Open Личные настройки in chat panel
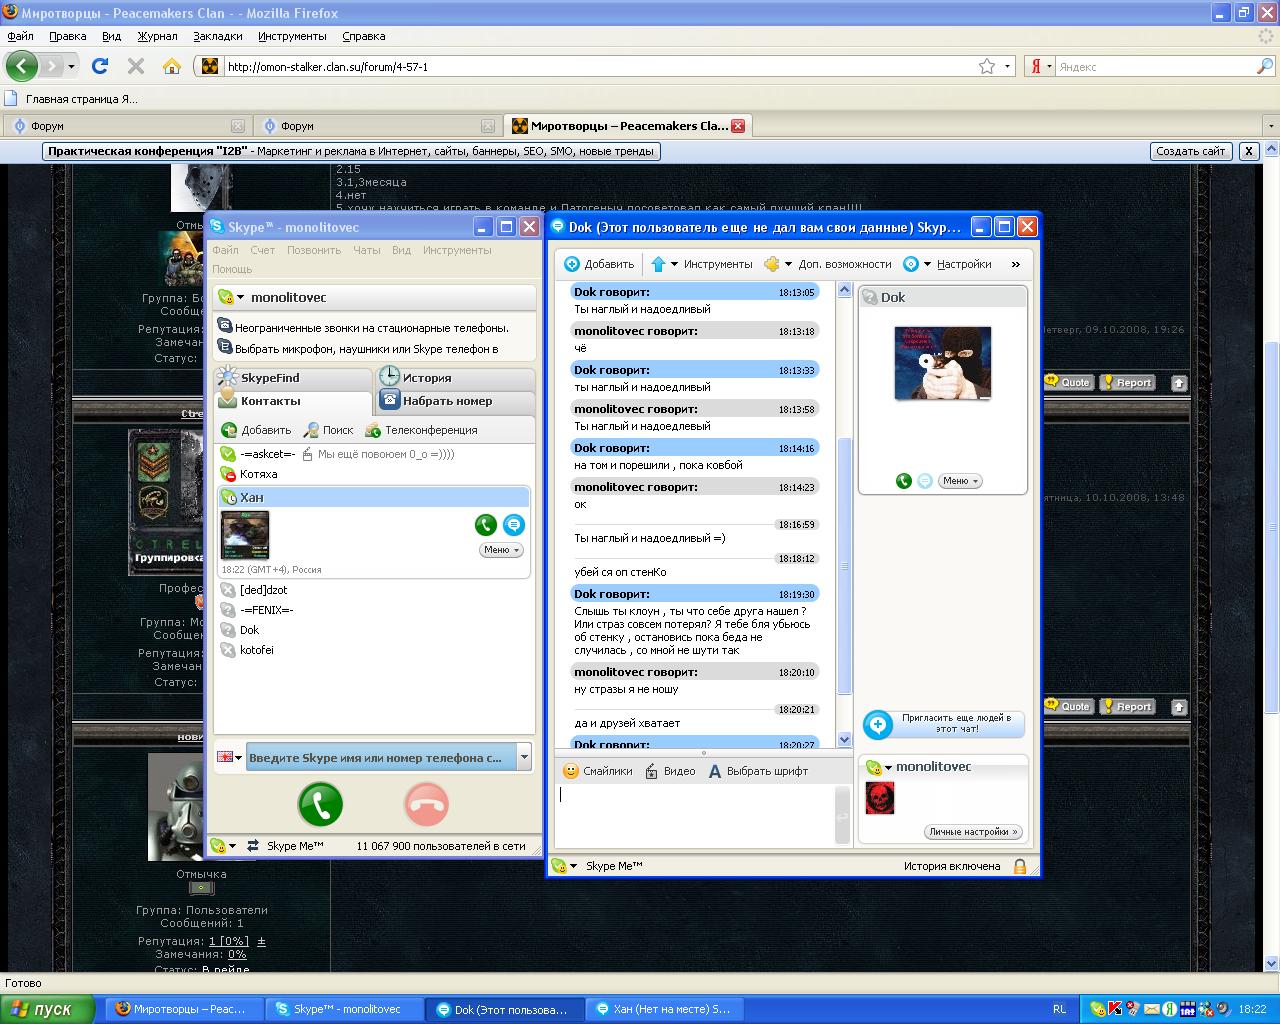The height and width of the screenshot is (1024, 1280). (972, 832)
